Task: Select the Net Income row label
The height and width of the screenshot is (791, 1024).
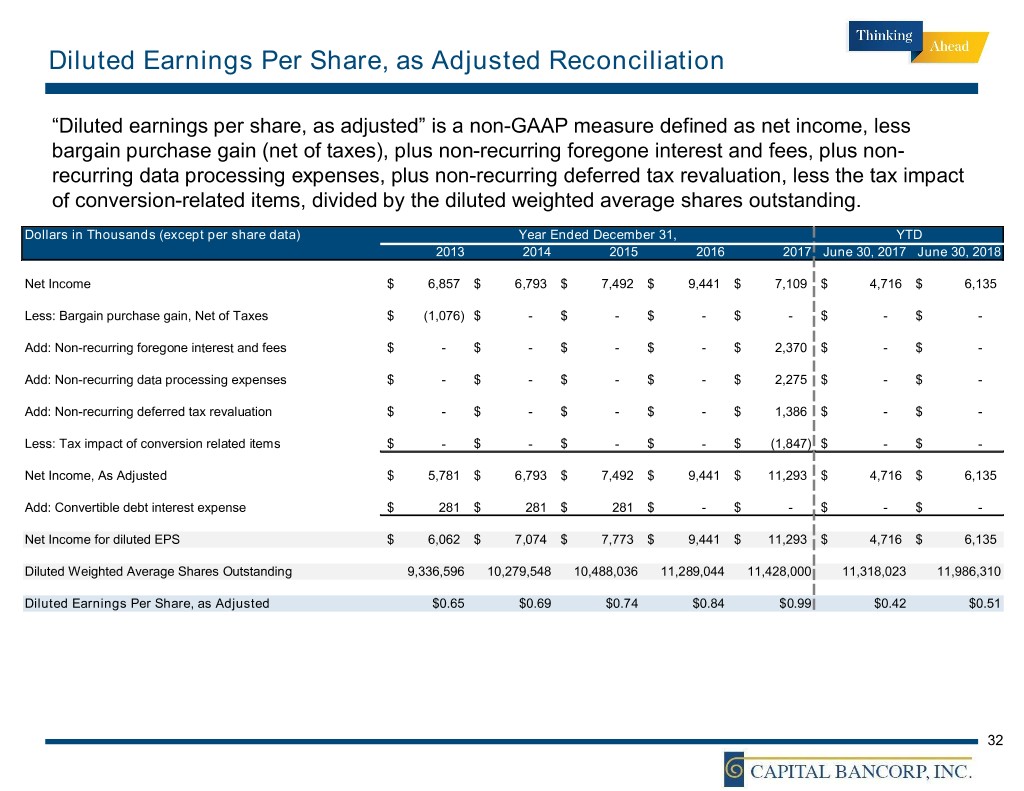Action: [57, 284]
